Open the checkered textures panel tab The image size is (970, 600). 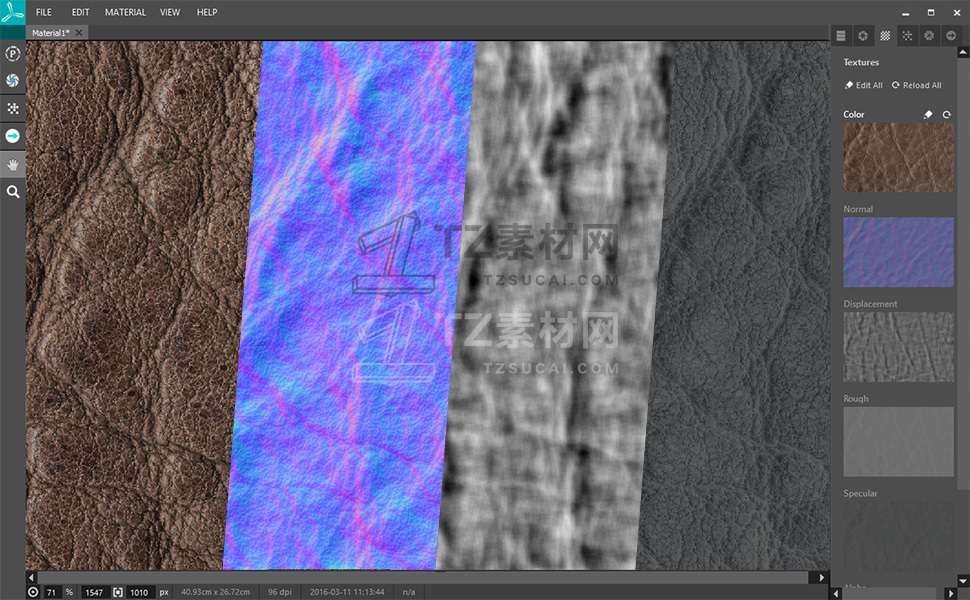(x=885, y=36)
